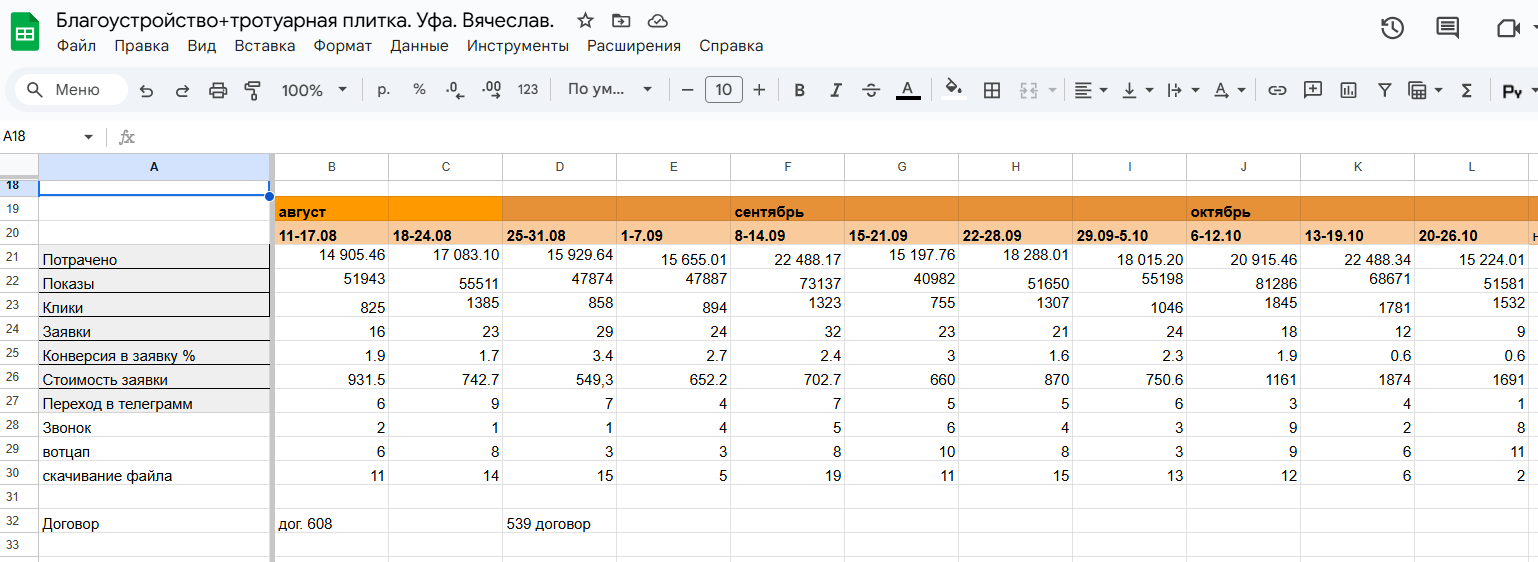Open the Данные menu
This screenshot has width=1538, height=562.
[x=419, y=46]
